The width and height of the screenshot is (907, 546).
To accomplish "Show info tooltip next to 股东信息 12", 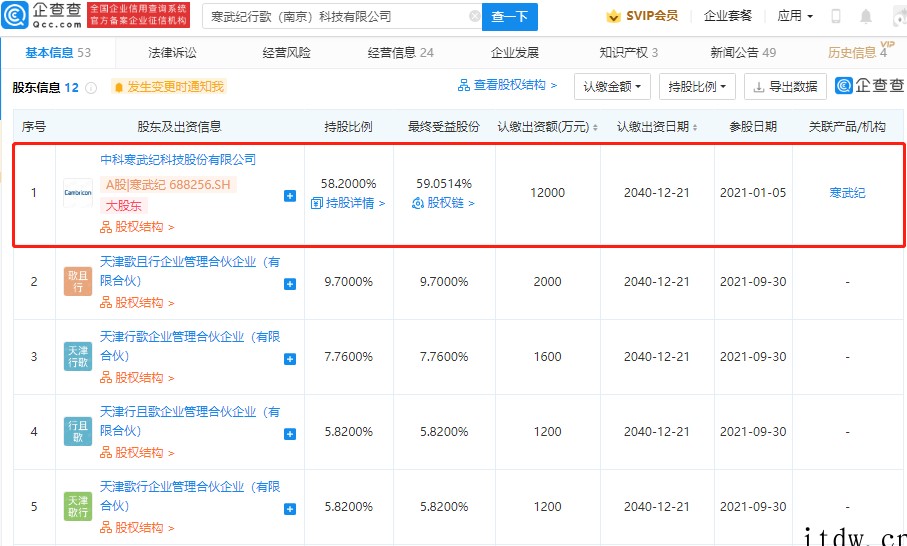I will point(91,88).
